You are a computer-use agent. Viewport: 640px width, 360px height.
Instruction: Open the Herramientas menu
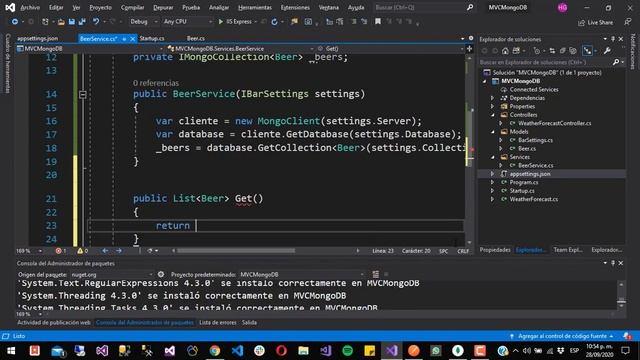255,7
